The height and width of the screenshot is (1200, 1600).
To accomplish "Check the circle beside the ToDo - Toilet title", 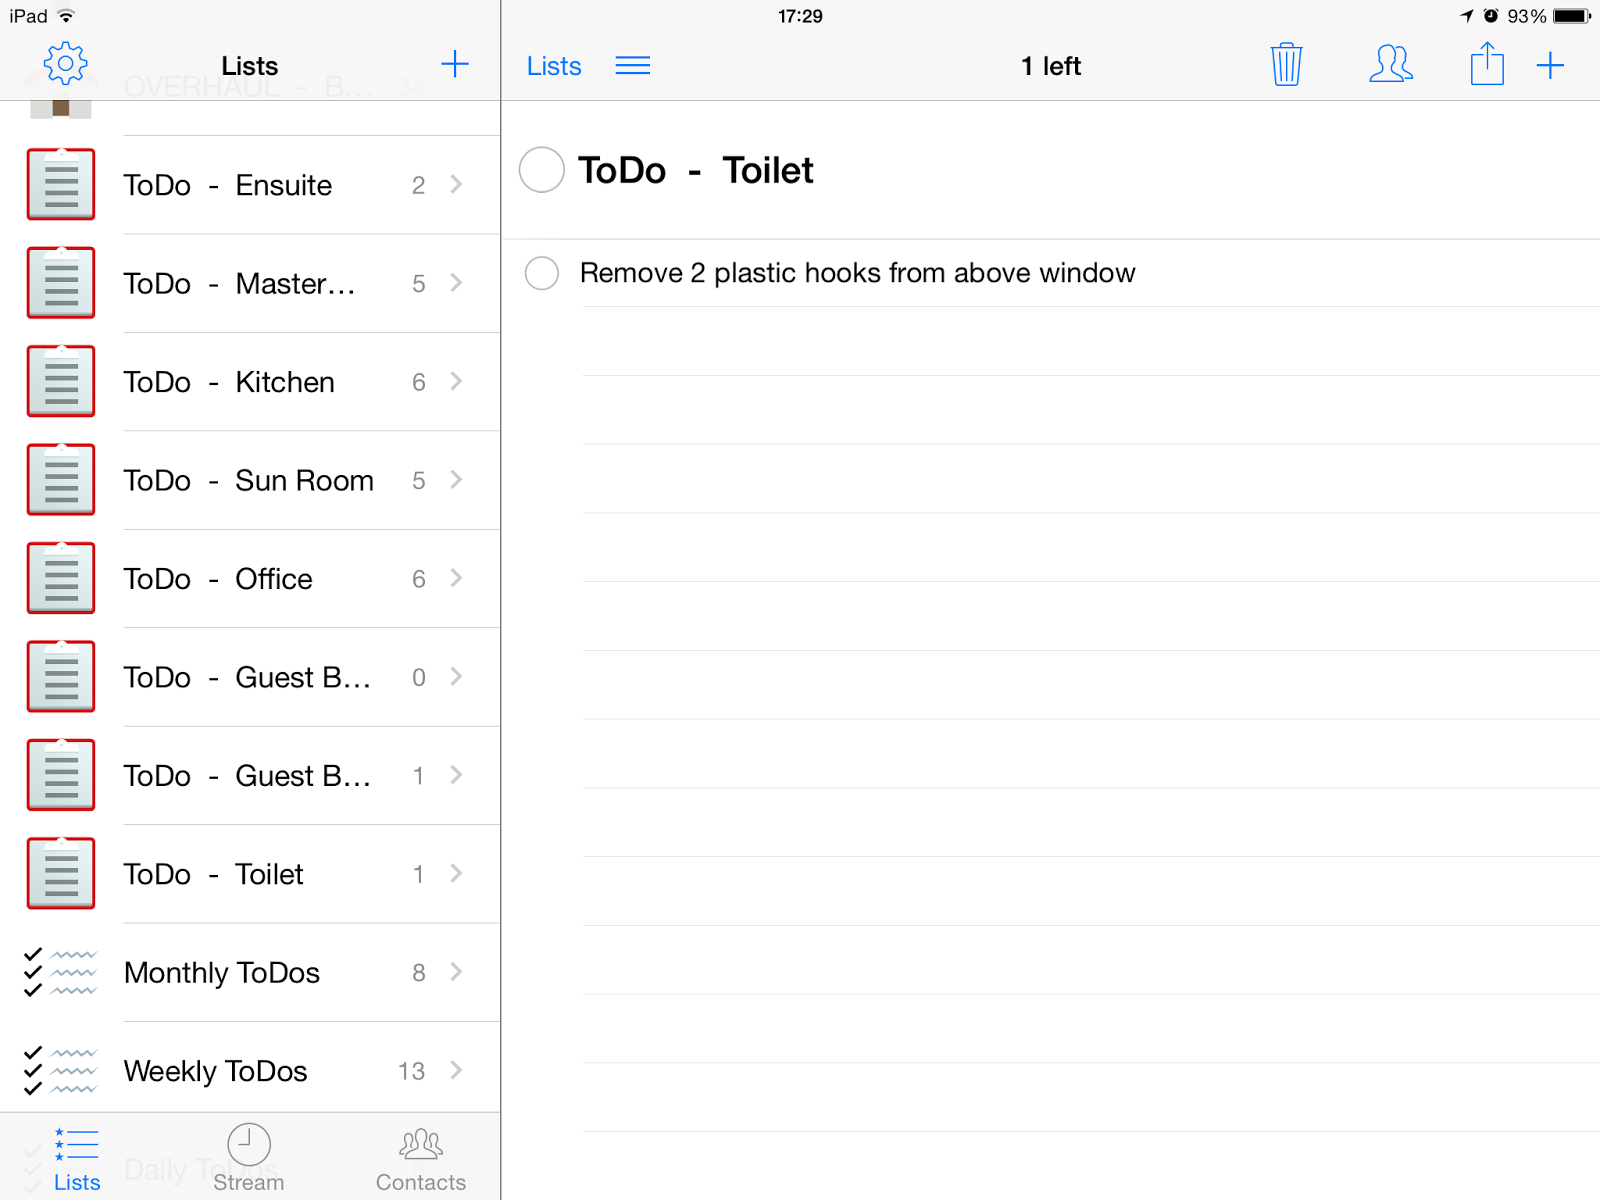I will [x=542, y=170].
